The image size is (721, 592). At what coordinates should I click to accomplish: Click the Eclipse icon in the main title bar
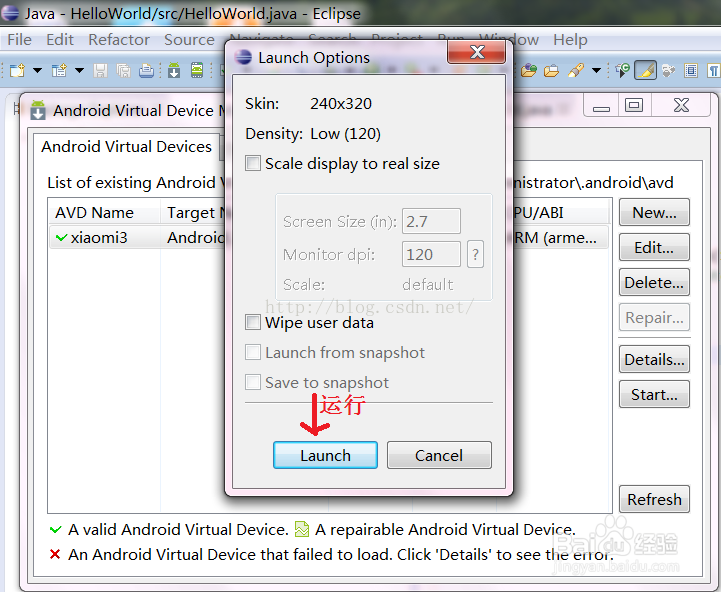[x=10, y=13]
